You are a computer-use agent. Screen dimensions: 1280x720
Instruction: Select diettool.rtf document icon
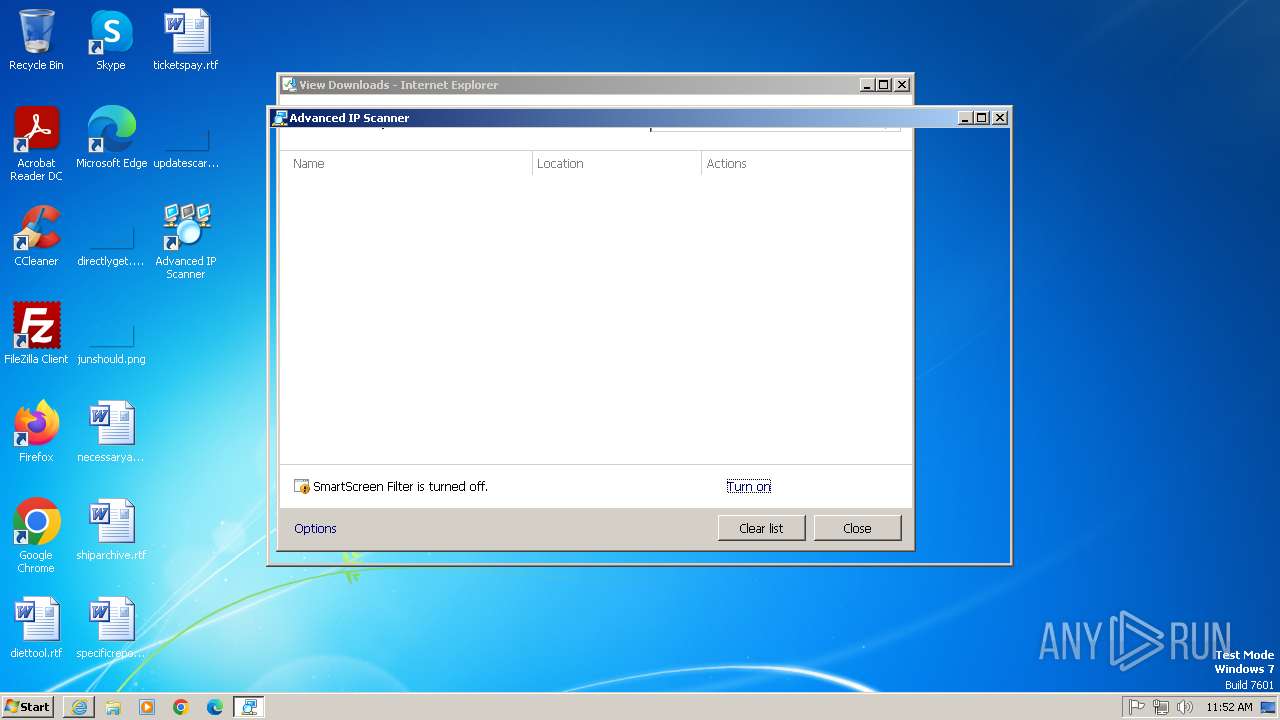click(x=36, y=628)
